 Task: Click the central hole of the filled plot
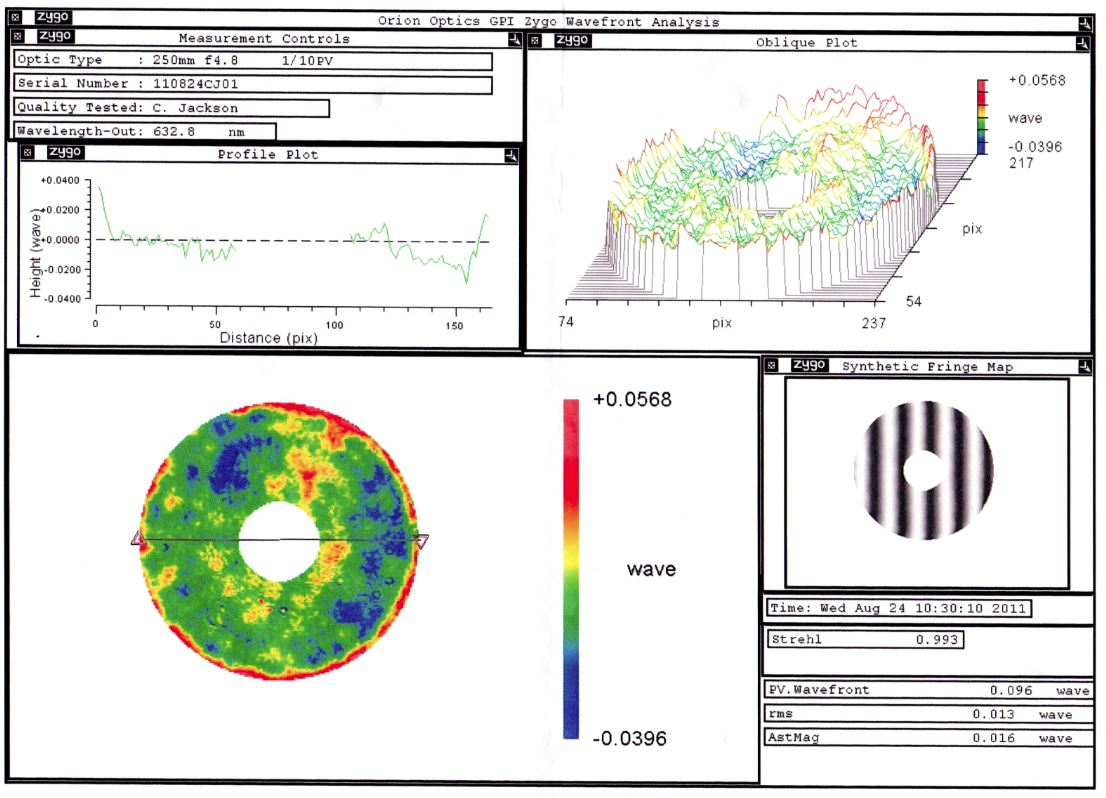click(279, 540)
